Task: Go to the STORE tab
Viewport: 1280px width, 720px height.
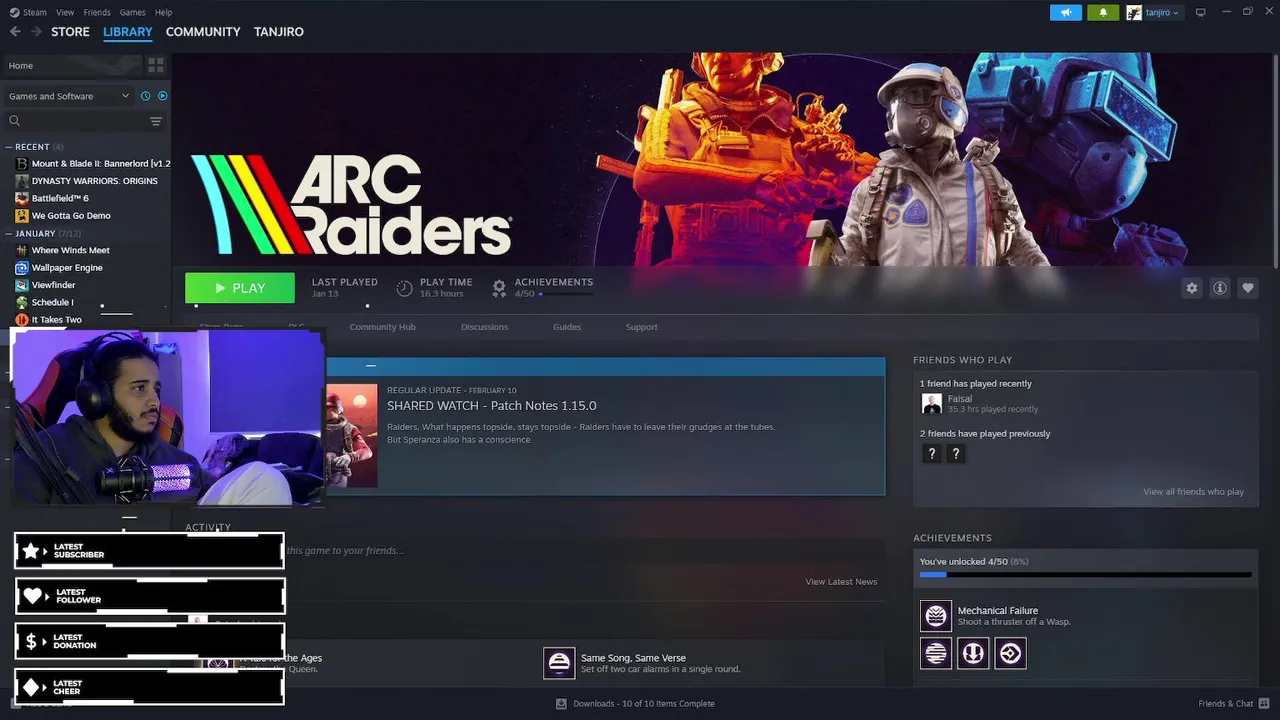Action: (70, 32)
